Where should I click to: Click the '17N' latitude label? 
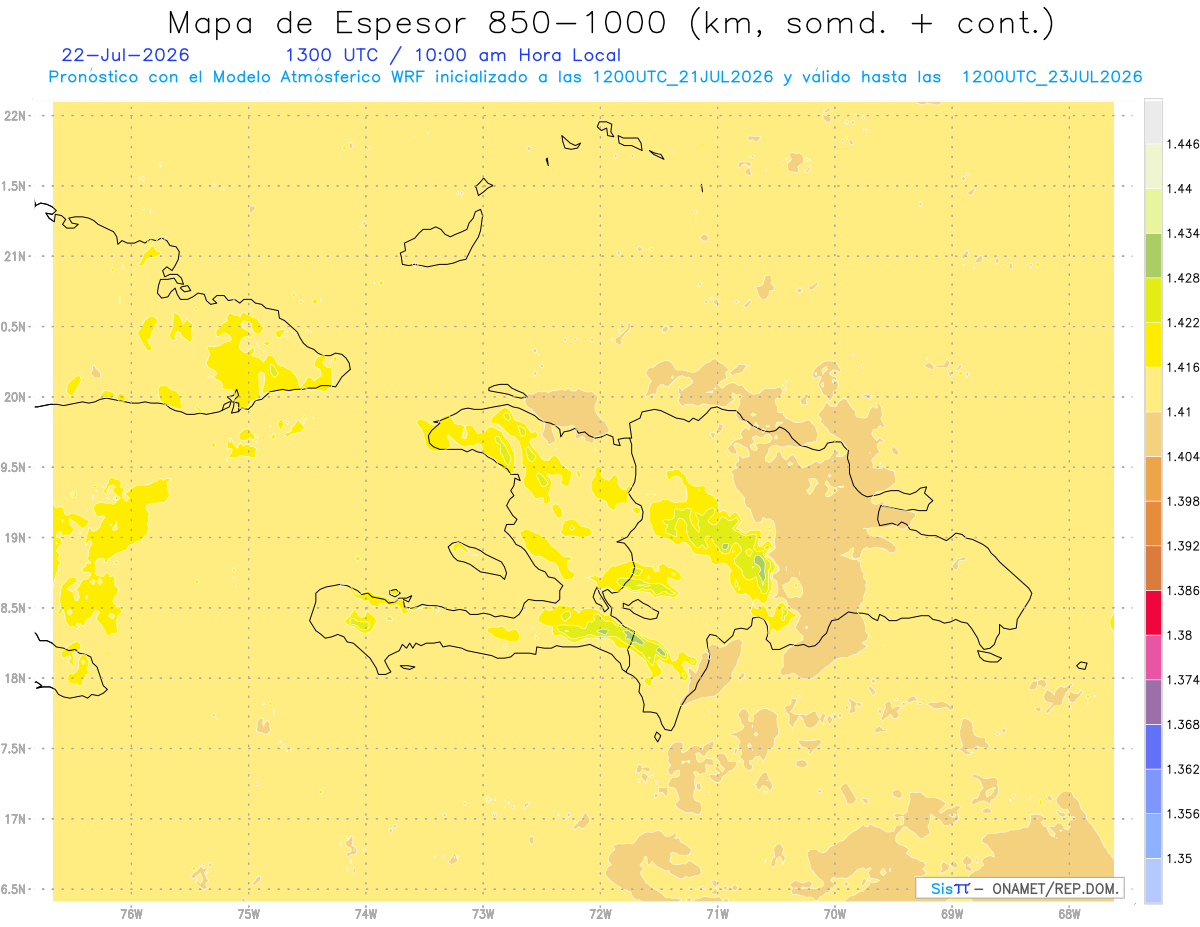(15, 820)
